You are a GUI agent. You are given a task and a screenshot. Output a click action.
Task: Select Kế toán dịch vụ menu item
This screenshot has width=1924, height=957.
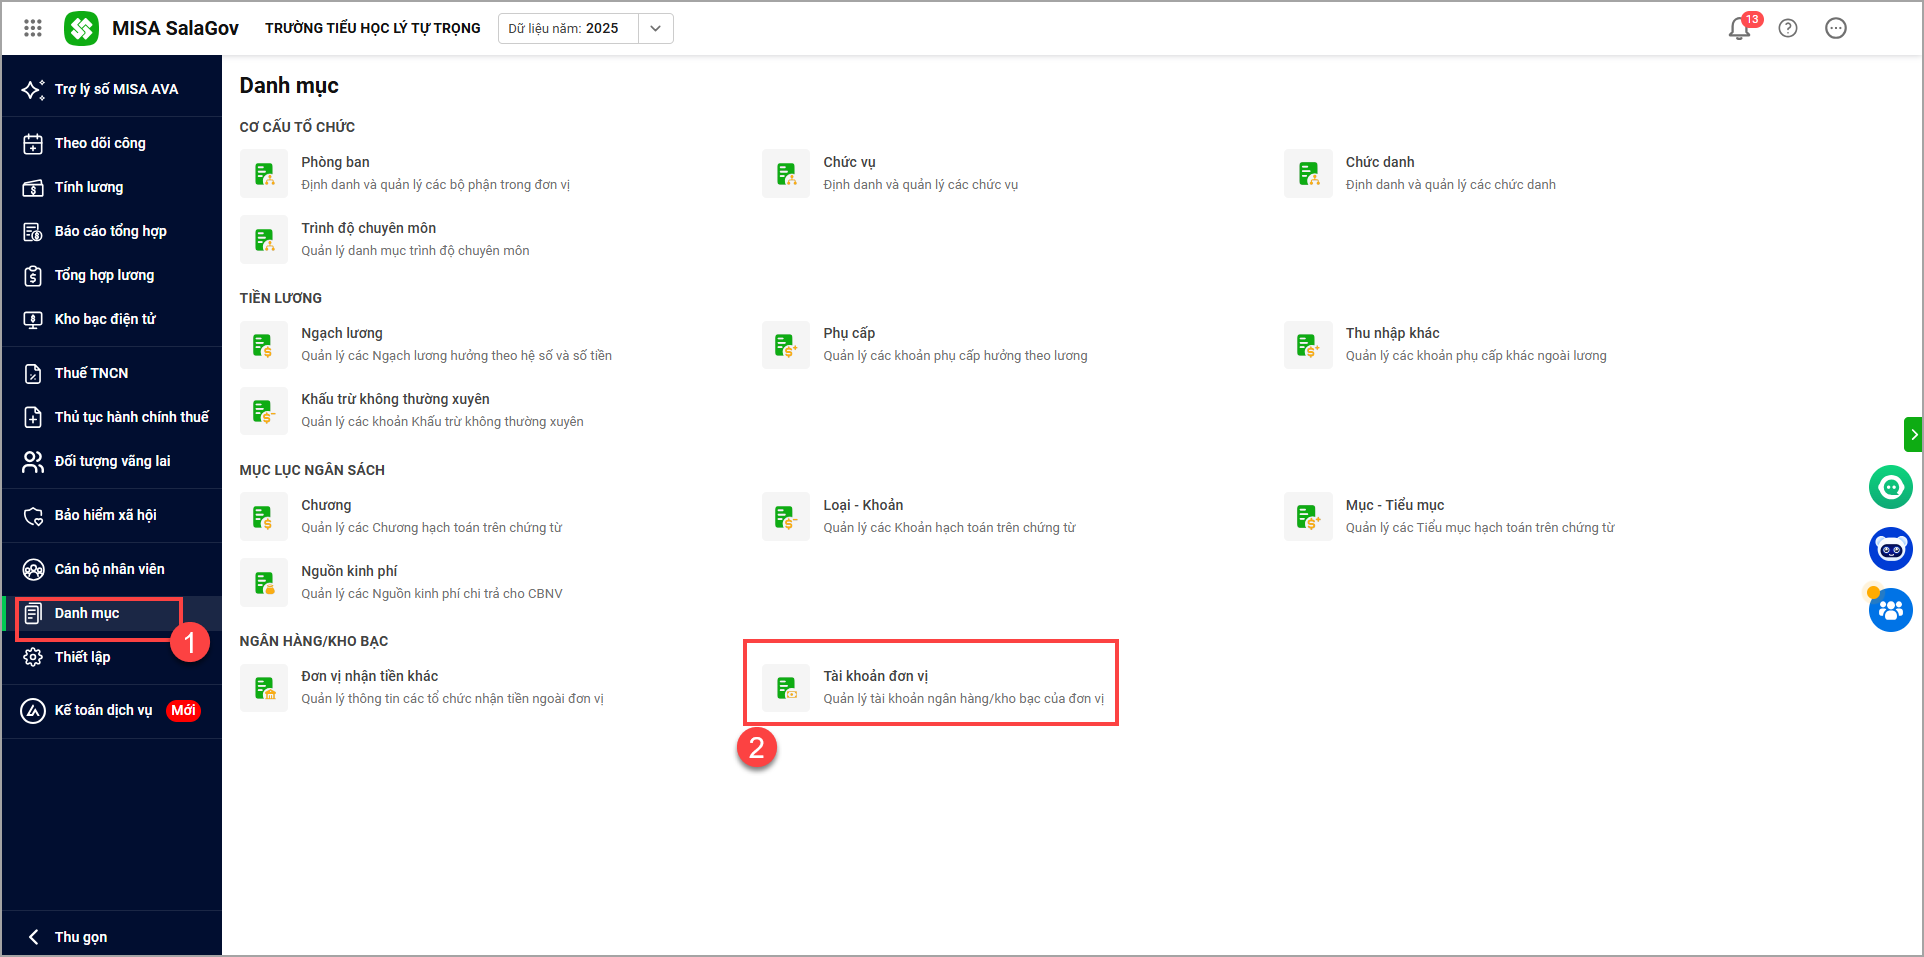103,710
